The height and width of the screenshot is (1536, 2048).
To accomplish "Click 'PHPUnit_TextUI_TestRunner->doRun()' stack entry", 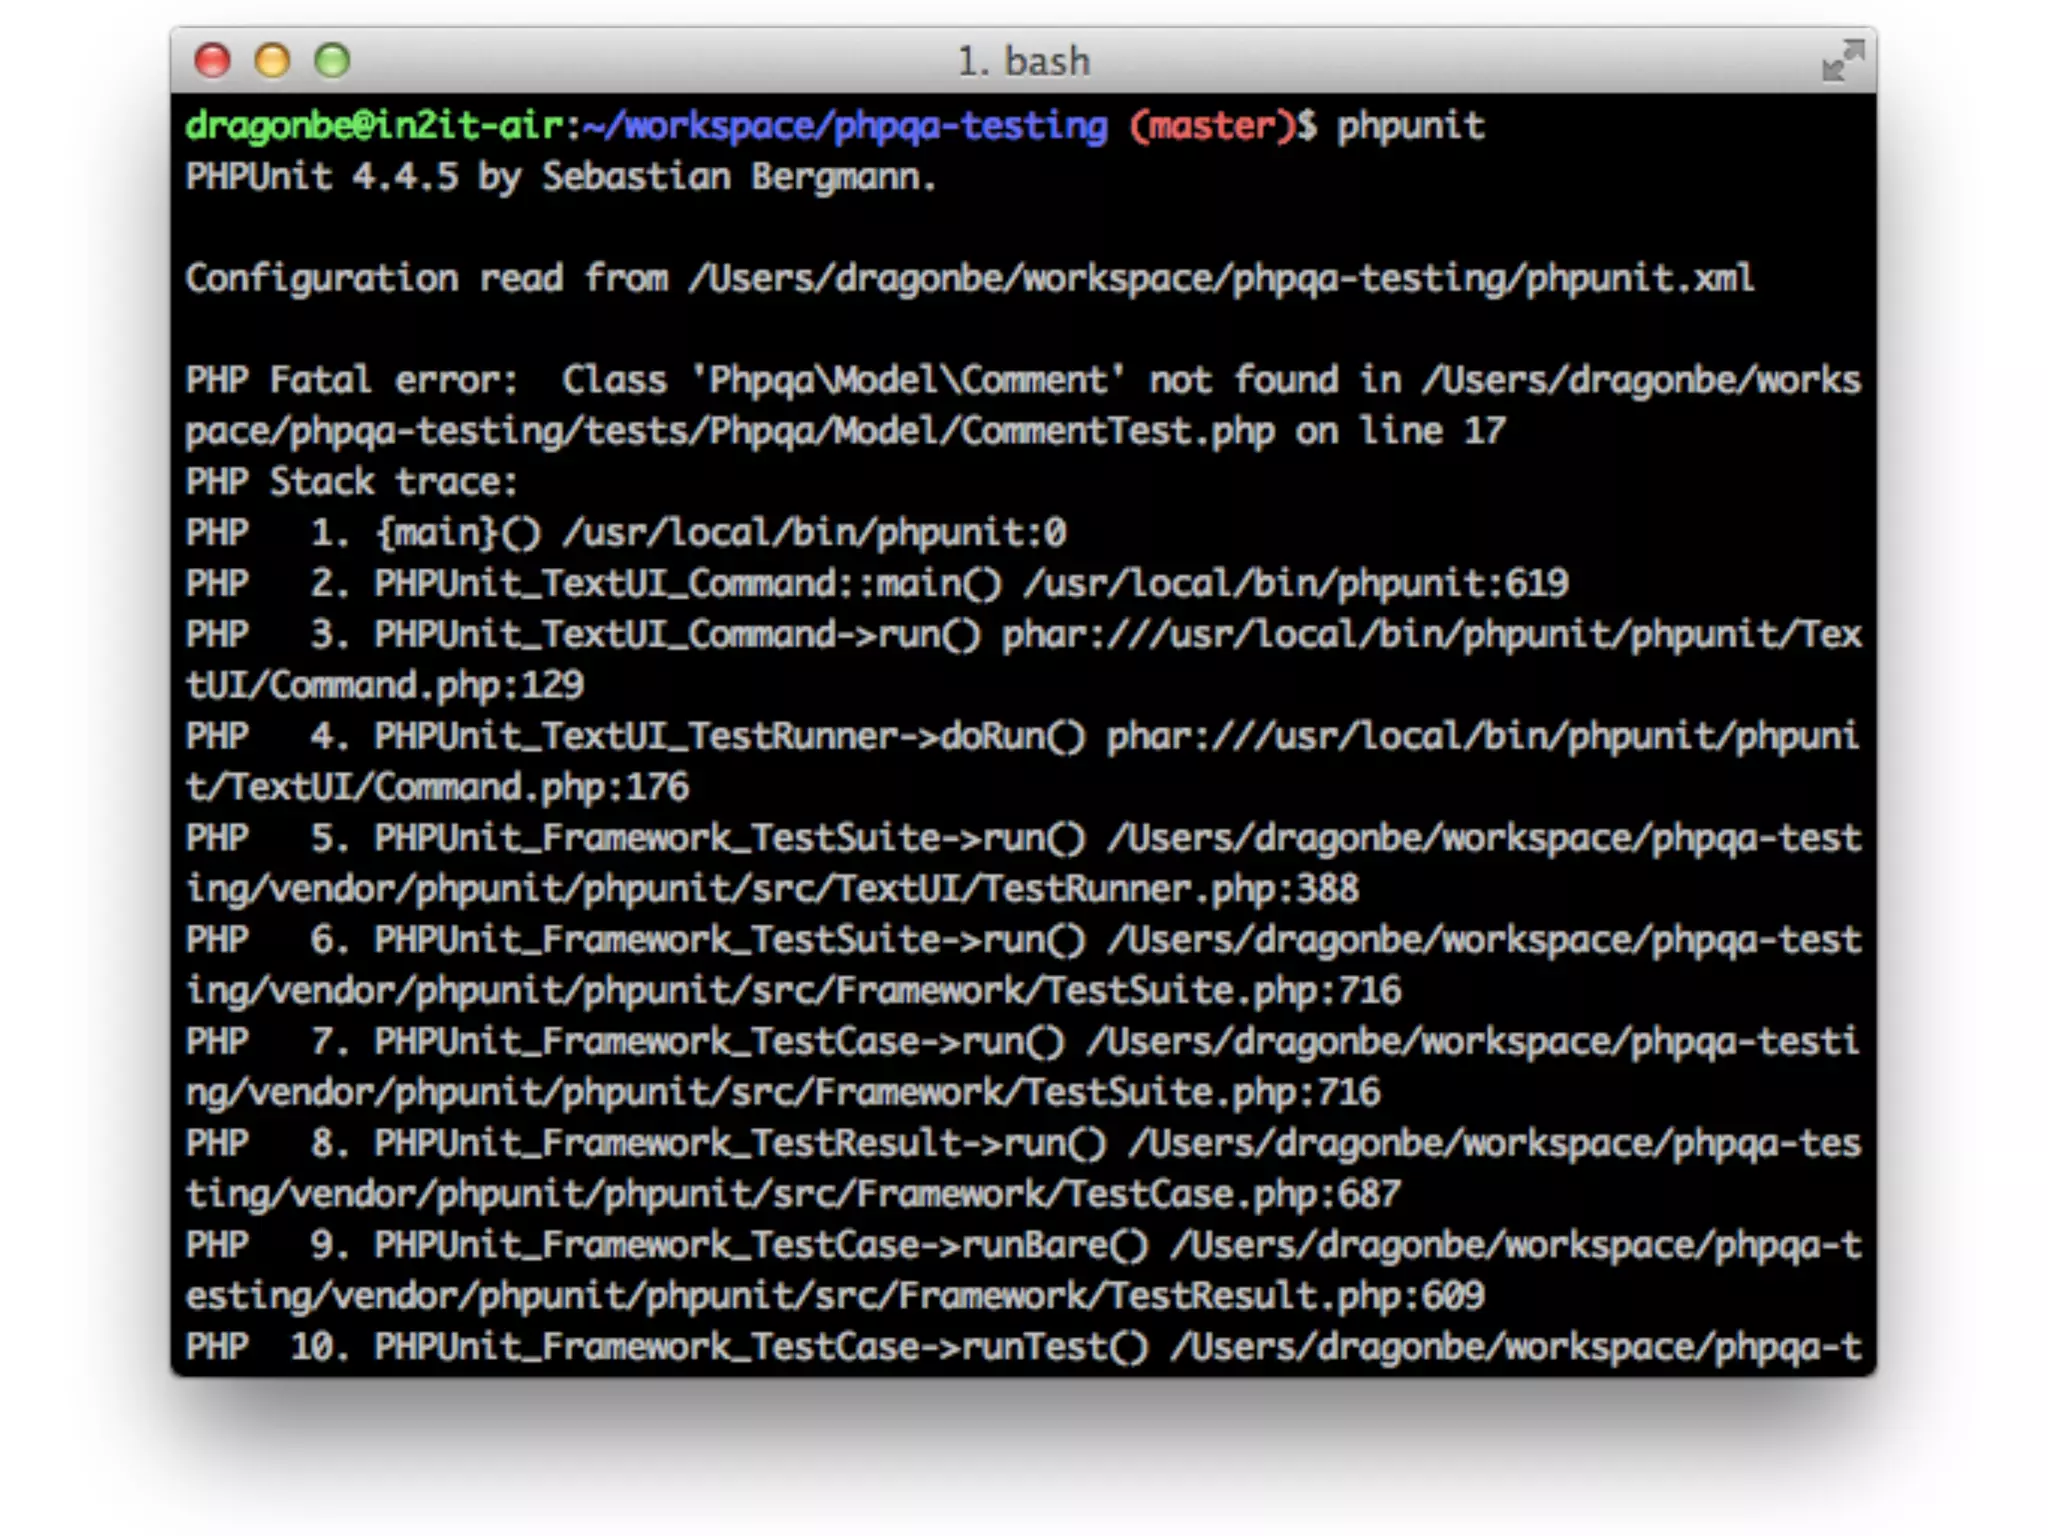I will [730, 737].
